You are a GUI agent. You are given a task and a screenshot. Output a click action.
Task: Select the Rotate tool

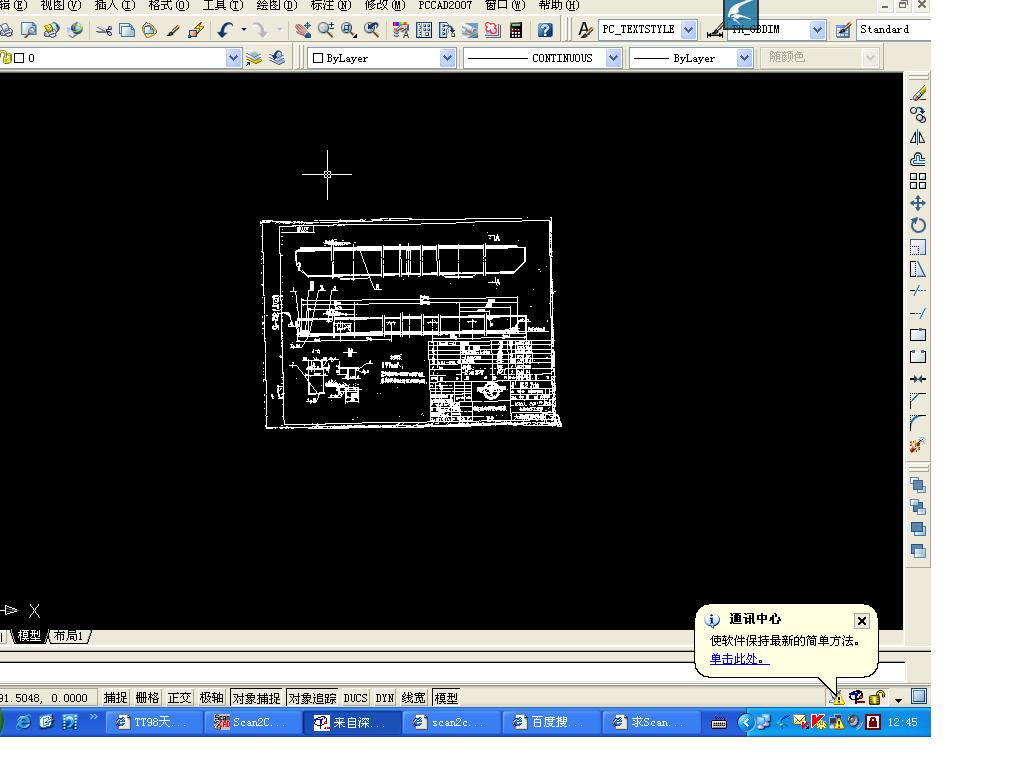918,225
